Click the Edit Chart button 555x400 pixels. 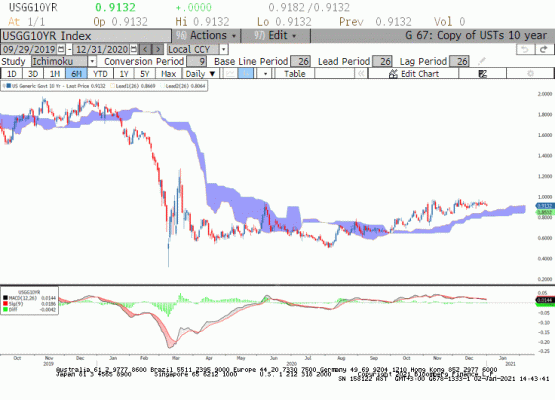(x=413, y=74)
